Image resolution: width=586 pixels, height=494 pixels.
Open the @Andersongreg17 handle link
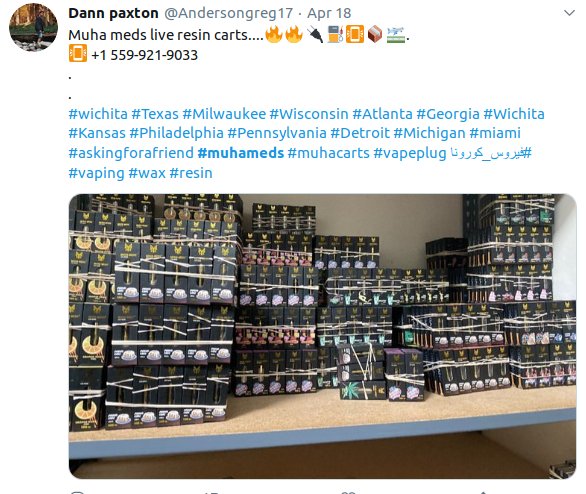pyautogui.click(x=228, y=13)
